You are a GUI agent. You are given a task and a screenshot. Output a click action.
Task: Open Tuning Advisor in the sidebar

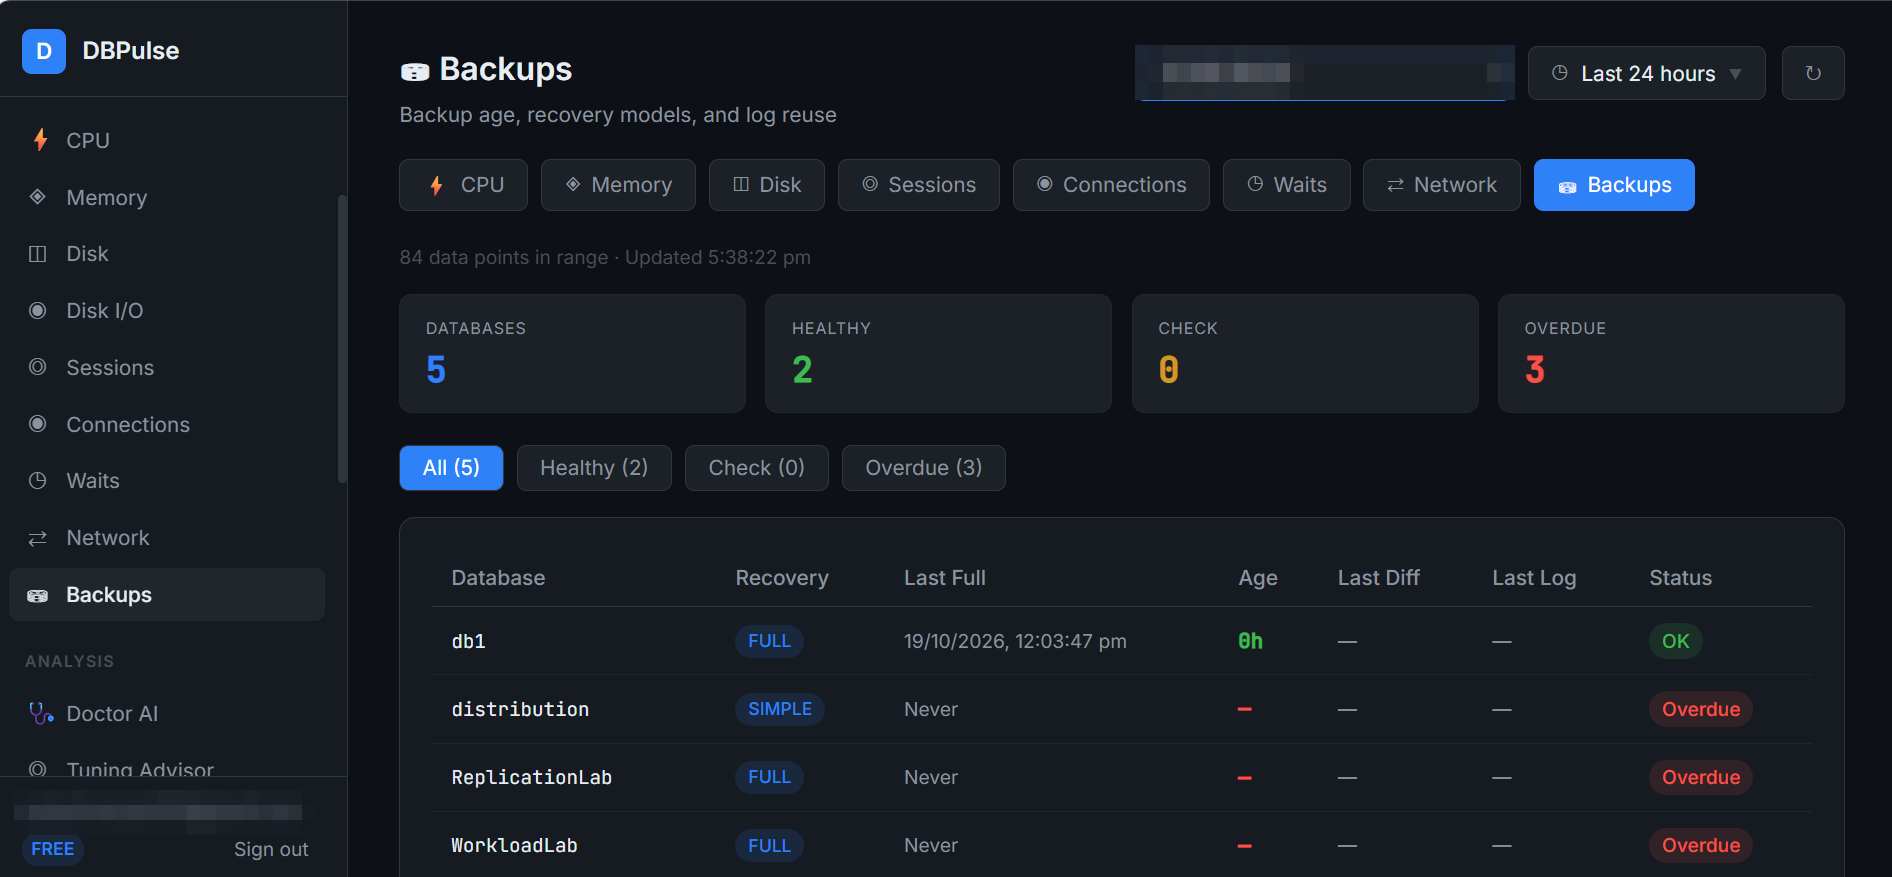tap(167, 767)
